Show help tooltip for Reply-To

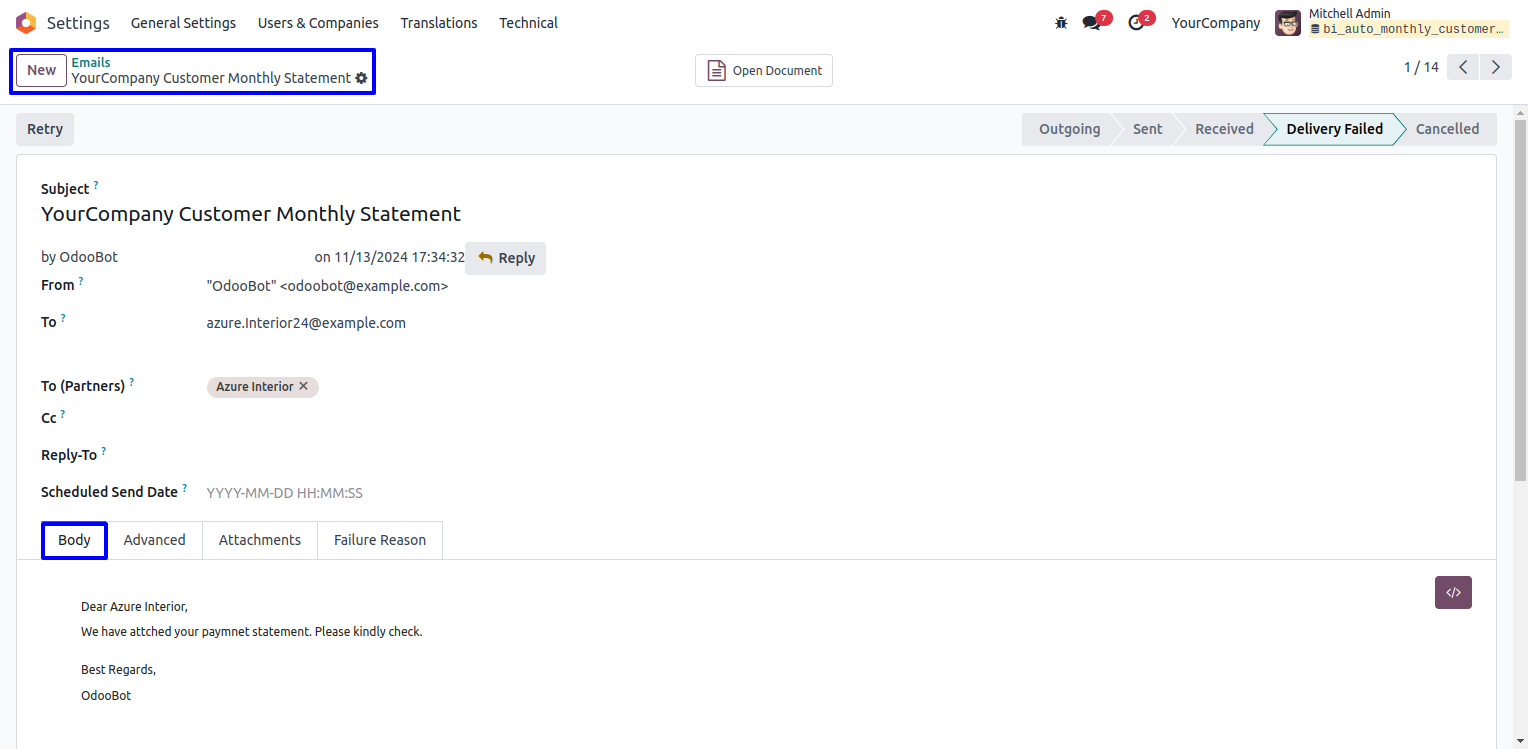[x=103, y=451]
